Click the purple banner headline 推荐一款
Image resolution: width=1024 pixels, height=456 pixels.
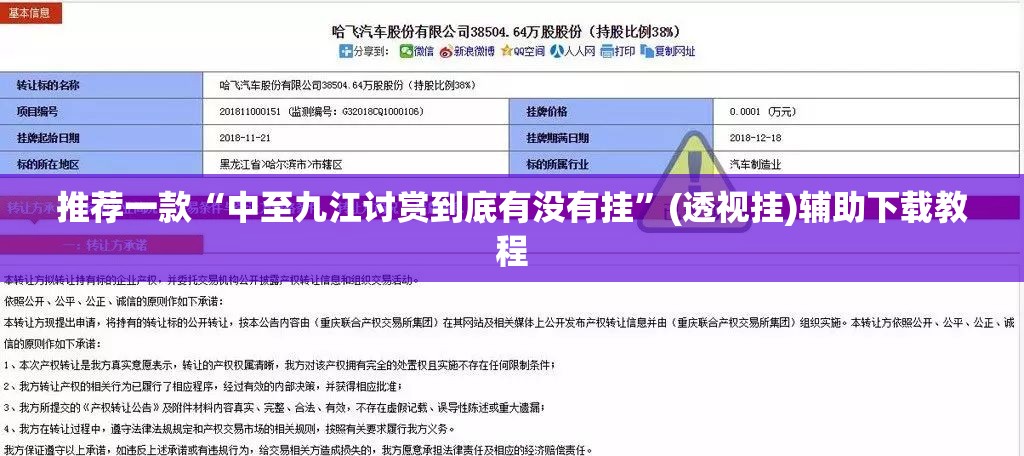[512, 229]
